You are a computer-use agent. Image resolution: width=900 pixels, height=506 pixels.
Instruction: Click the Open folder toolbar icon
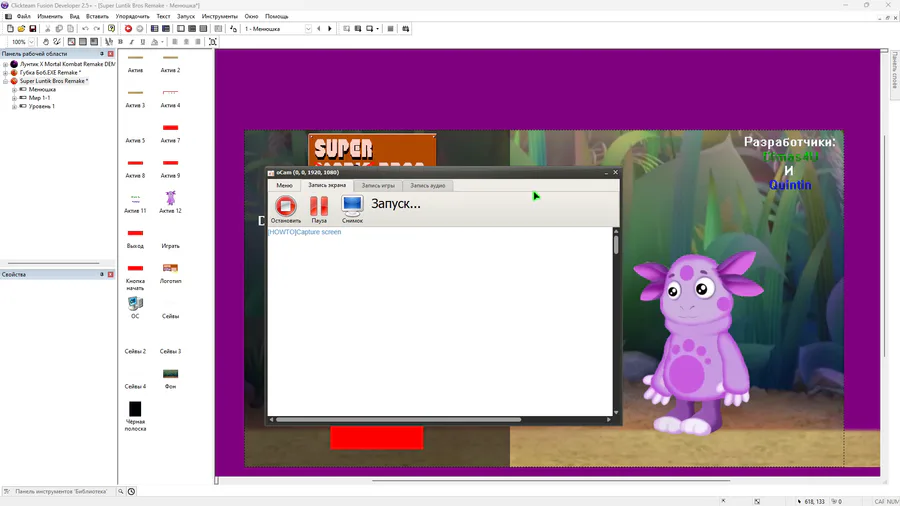pos(21,29)
